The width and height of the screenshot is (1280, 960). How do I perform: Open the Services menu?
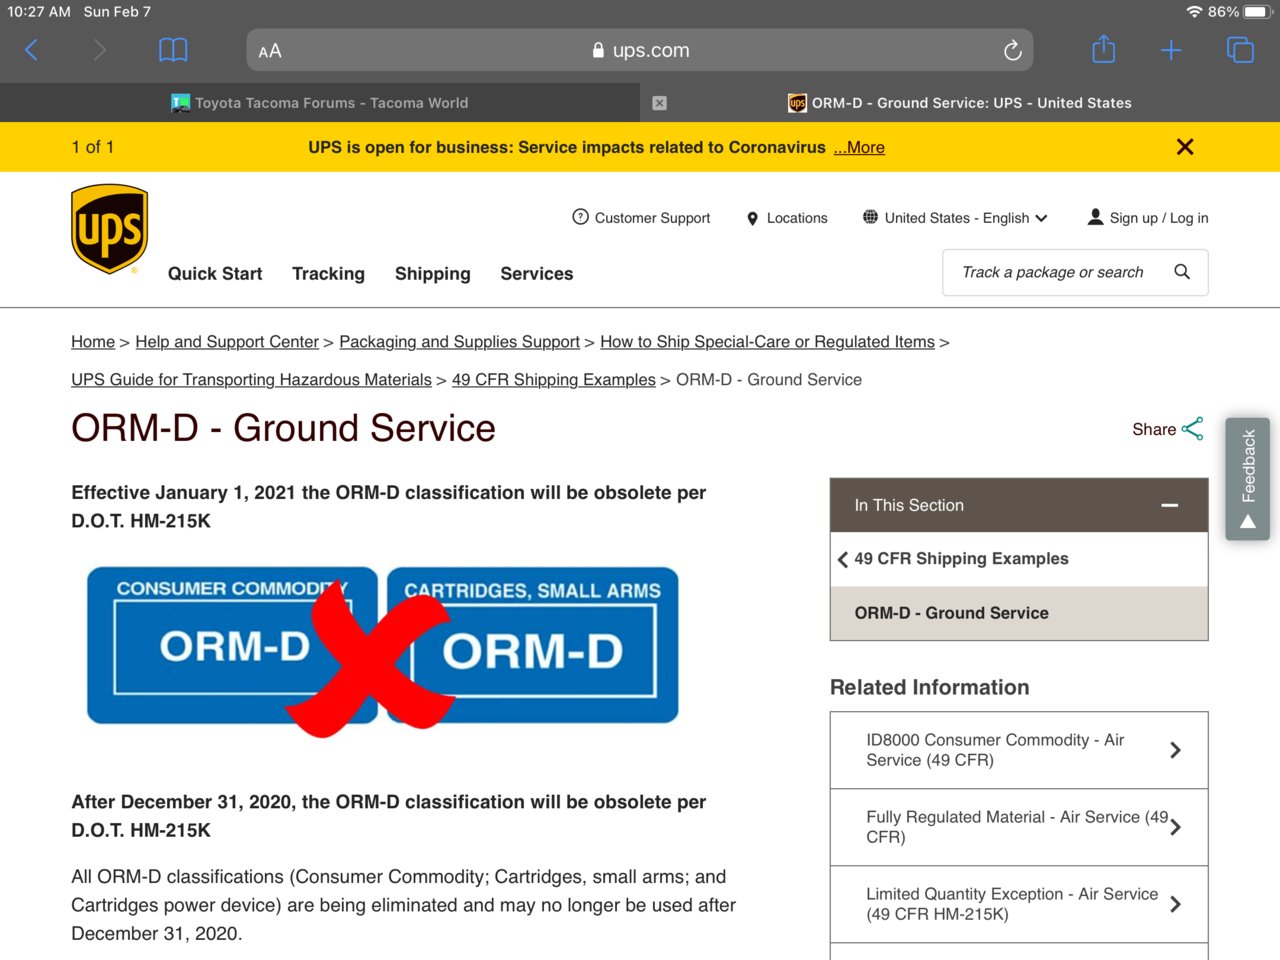click(x=537, y=274)
